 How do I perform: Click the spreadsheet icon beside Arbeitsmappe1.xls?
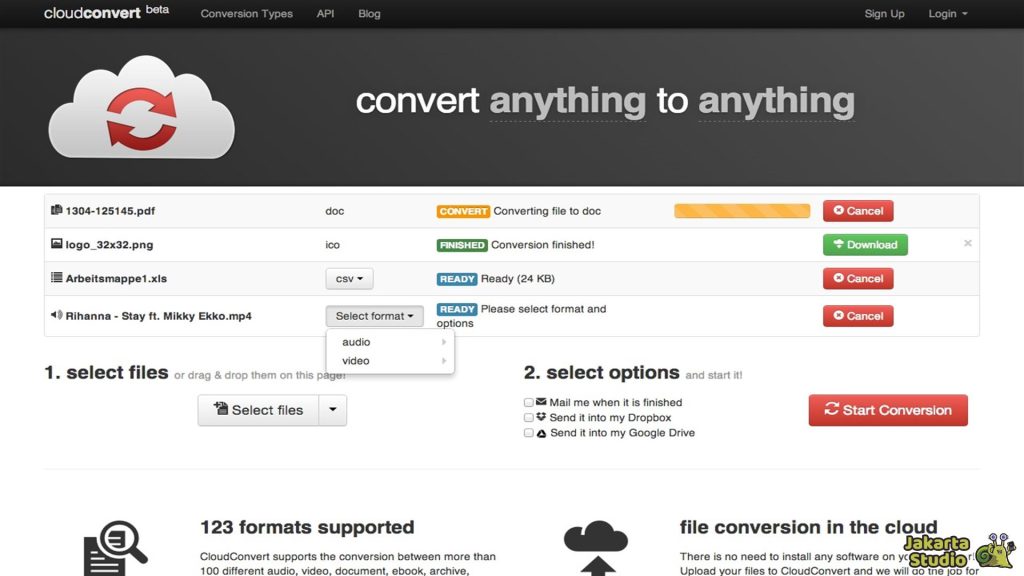pyautogui.click(x=56, y=278)
